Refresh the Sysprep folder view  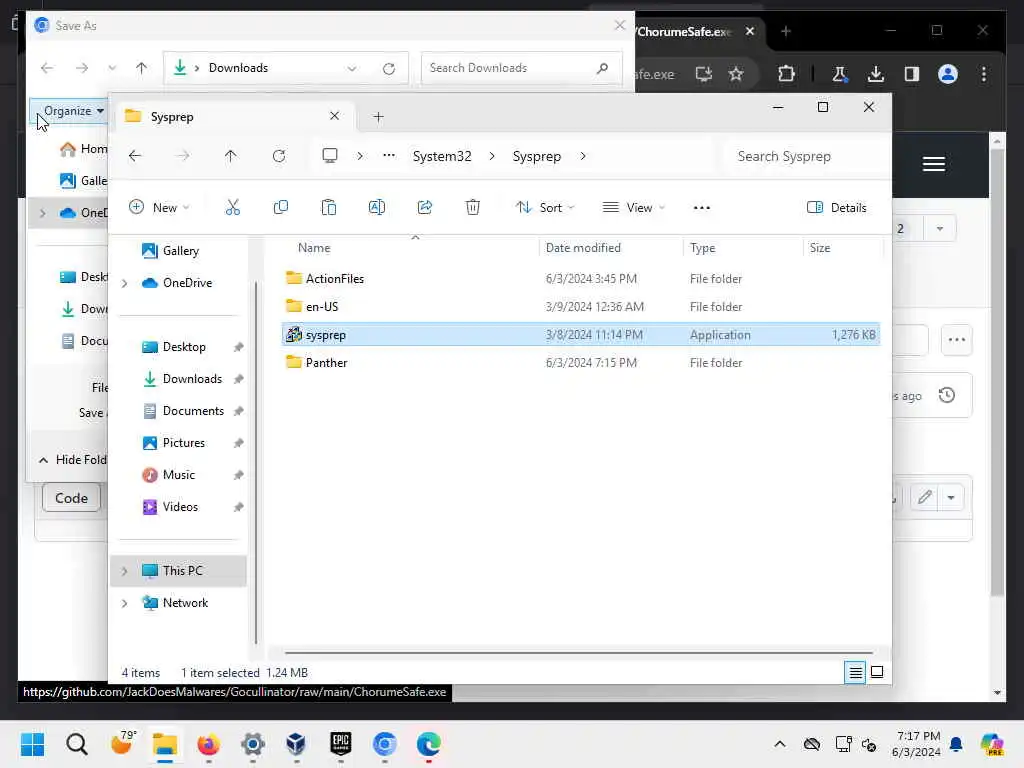point(279,156)
